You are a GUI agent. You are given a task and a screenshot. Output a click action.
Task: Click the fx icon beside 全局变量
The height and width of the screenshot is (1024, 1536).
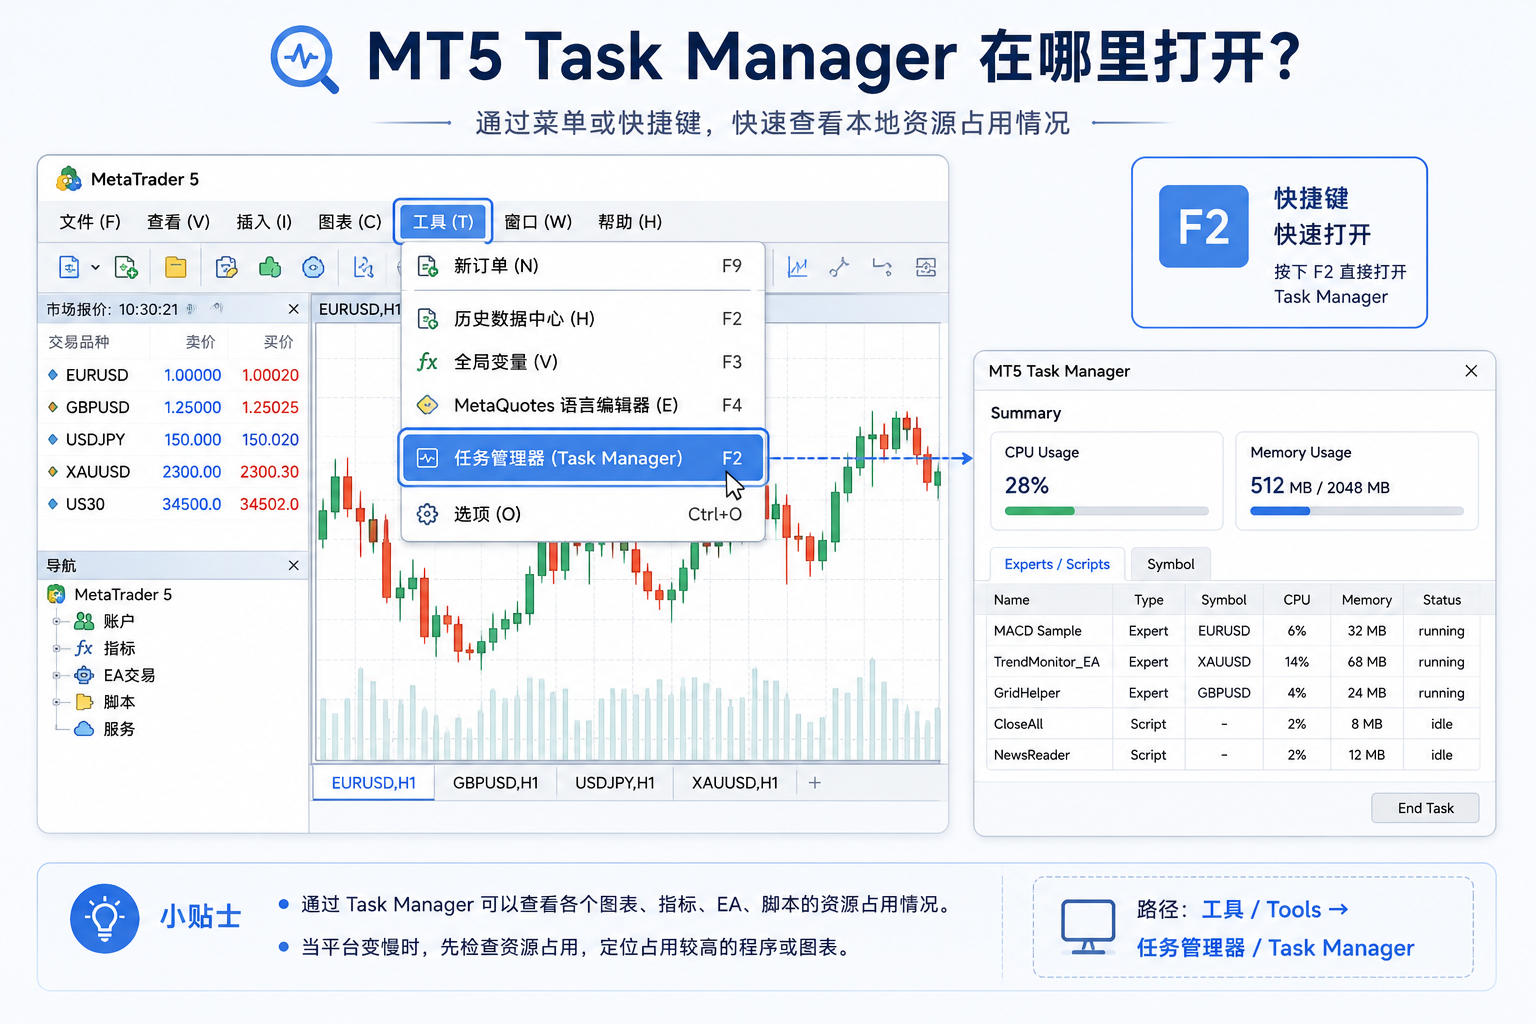(428, 362)
